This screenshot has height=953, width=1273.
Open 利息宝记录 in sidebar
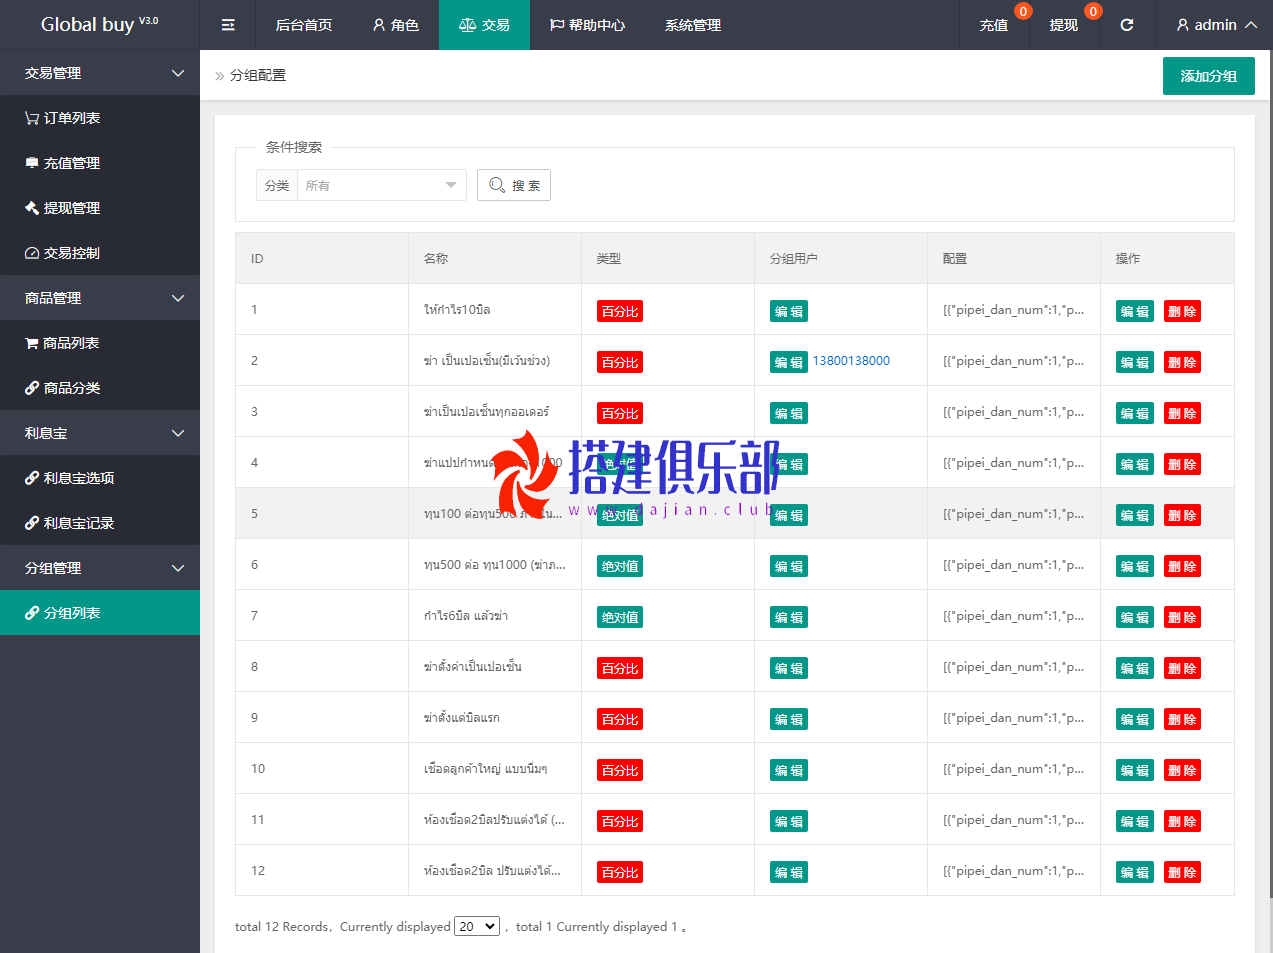point(100,523)
